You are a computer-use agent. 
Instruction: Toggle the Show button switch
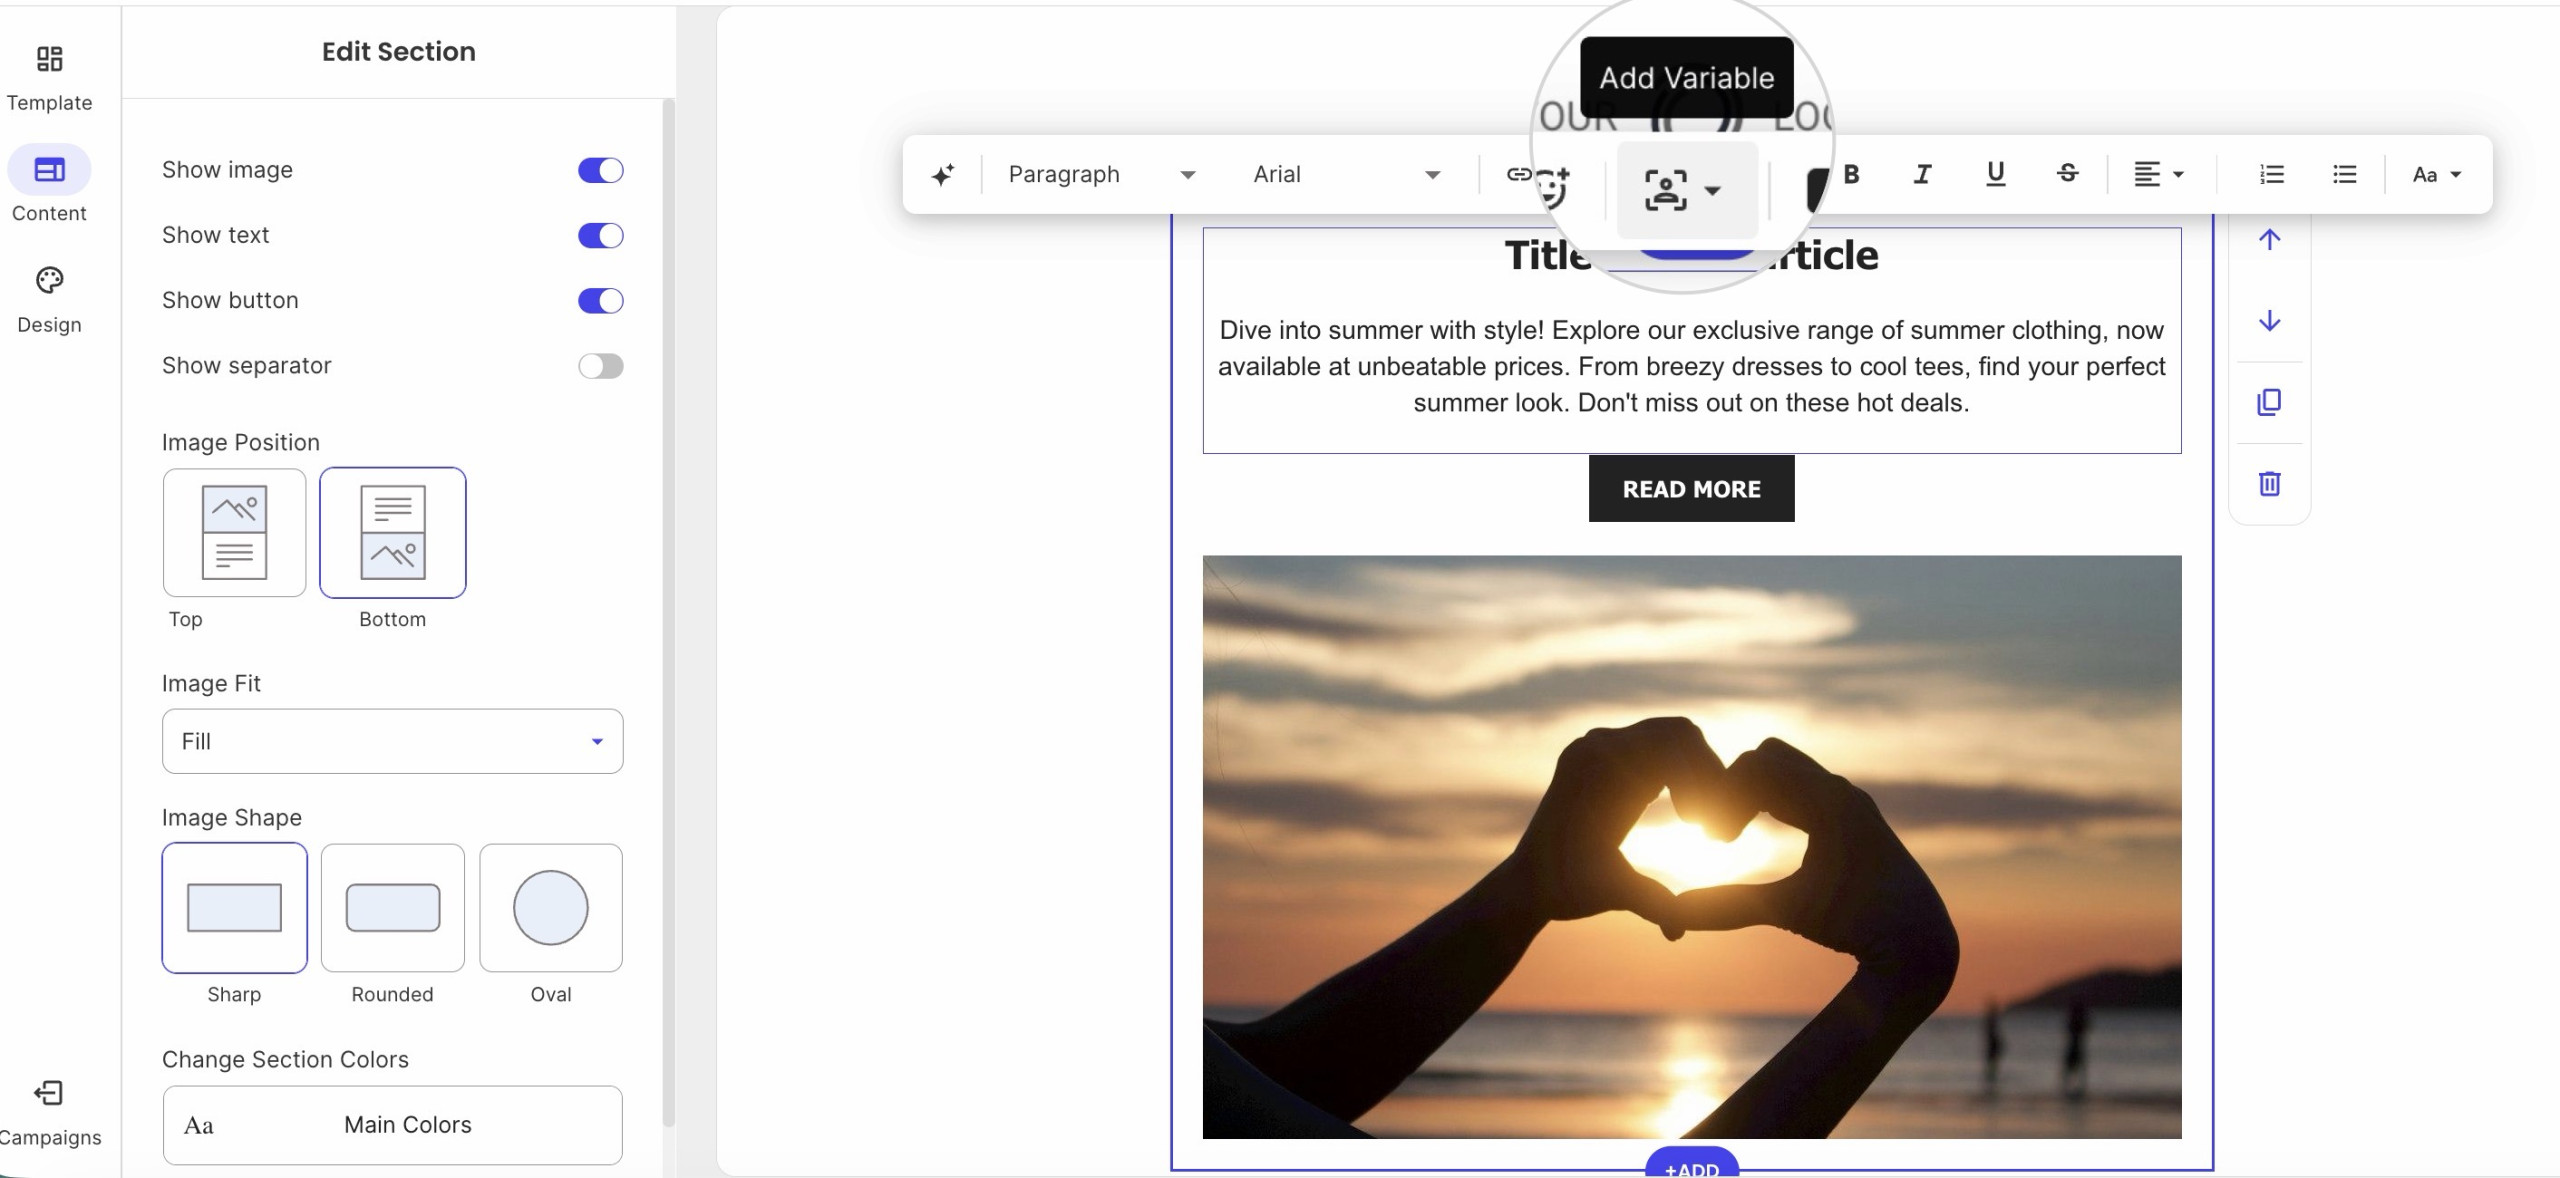pyautogui.click(x=600, y=300)
